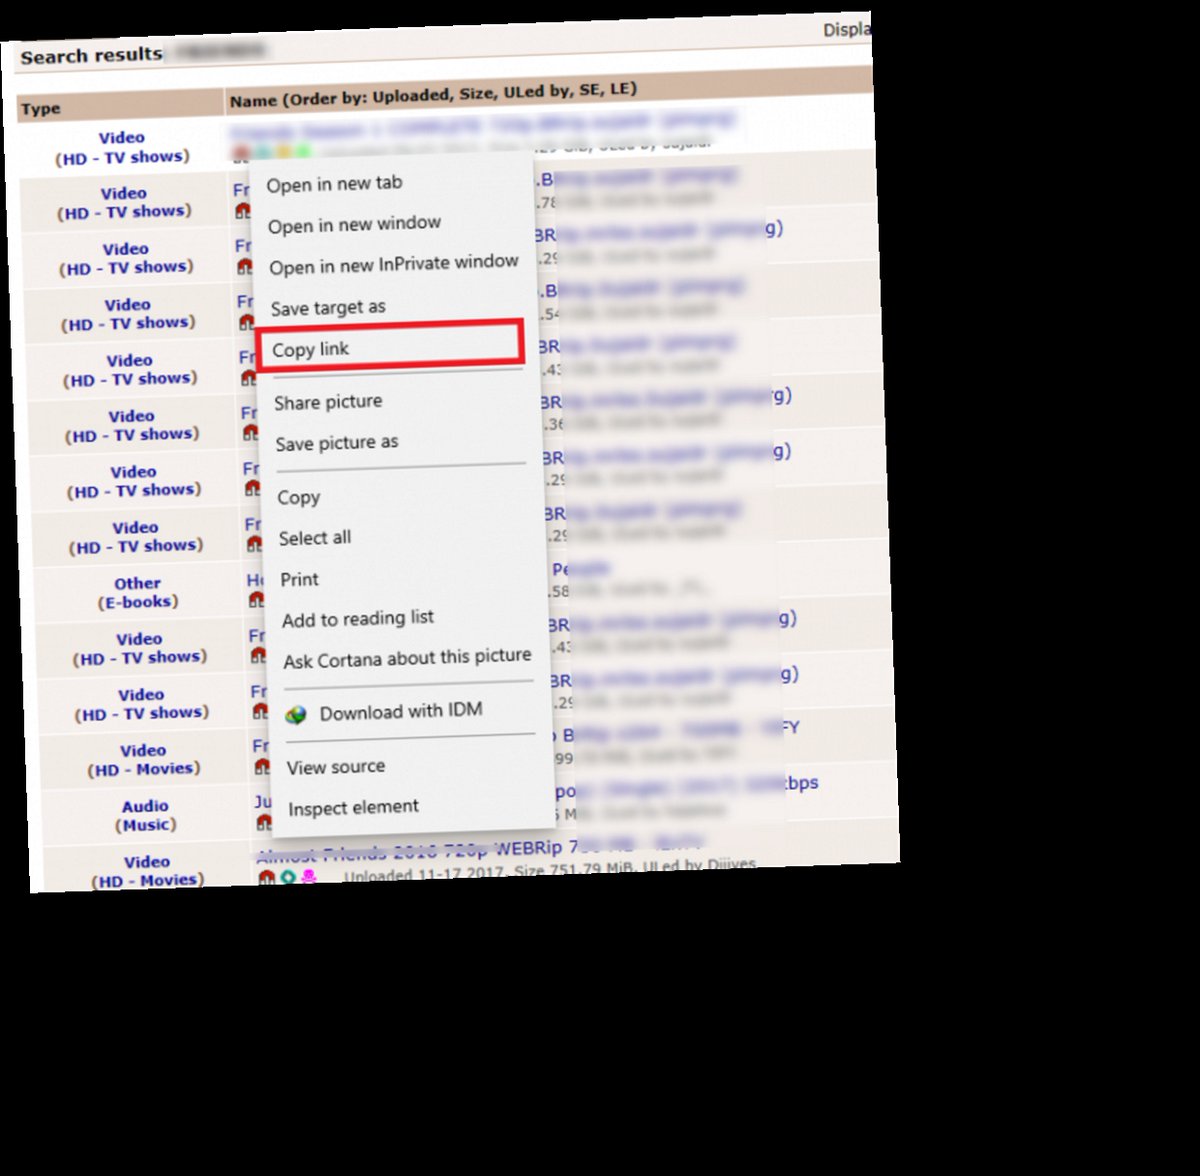Select Add to reading list
The height and width of the screenshot is (1176, 1200).
pyautogui.click(x=359, y=617)
